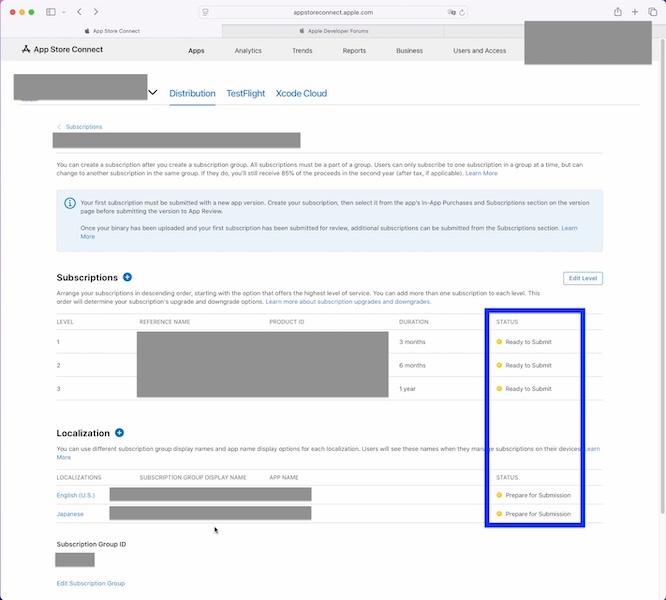The image size is (666, 600).
Task: Open Users and Access menu item
Action: click(479, 50)
